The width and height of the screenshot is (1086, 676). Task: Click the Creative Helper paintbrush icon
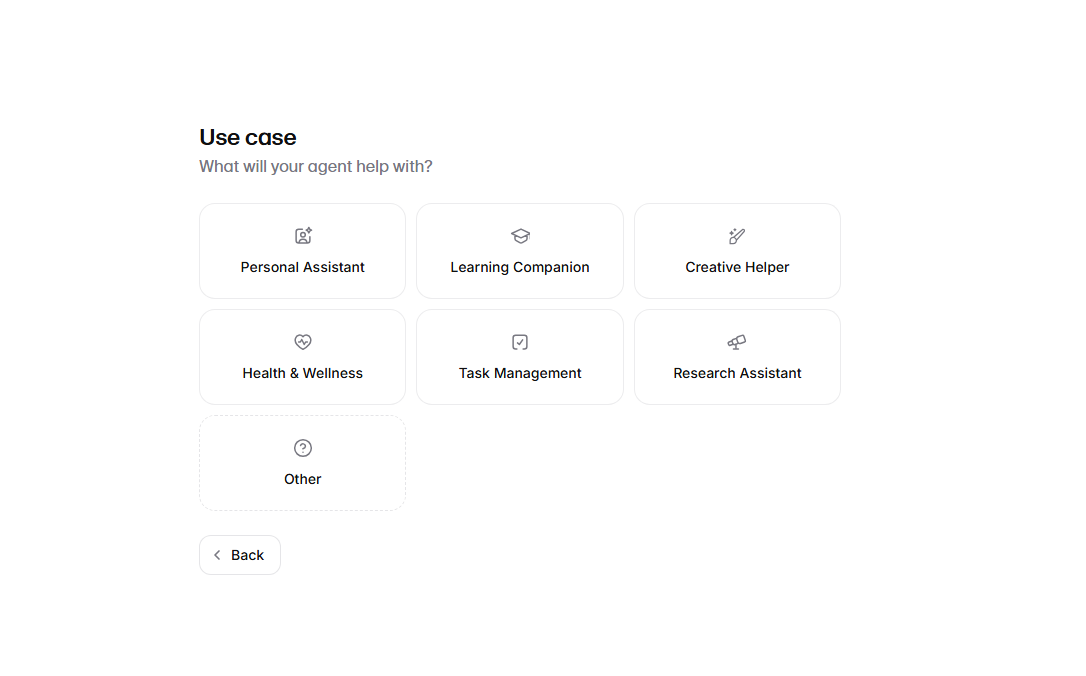click(x=737, y=235)
